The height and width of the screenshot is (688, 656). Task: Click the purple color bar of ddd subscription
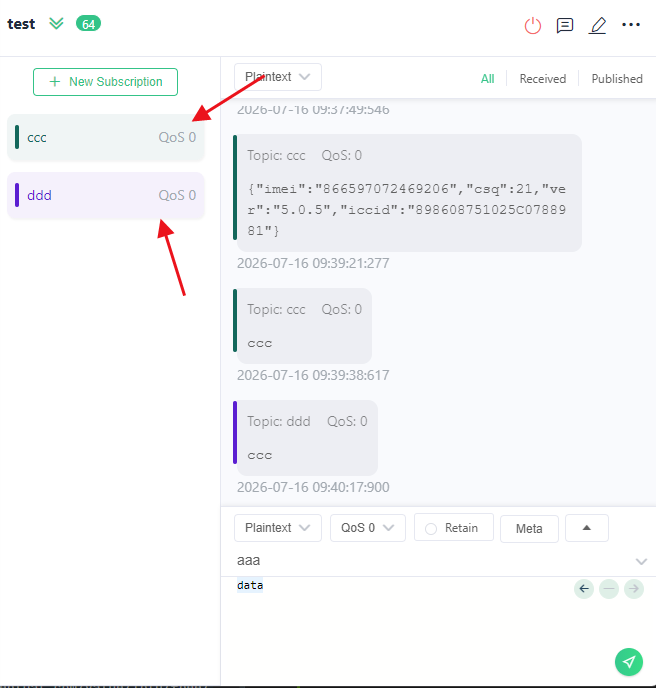click(17, 195)
